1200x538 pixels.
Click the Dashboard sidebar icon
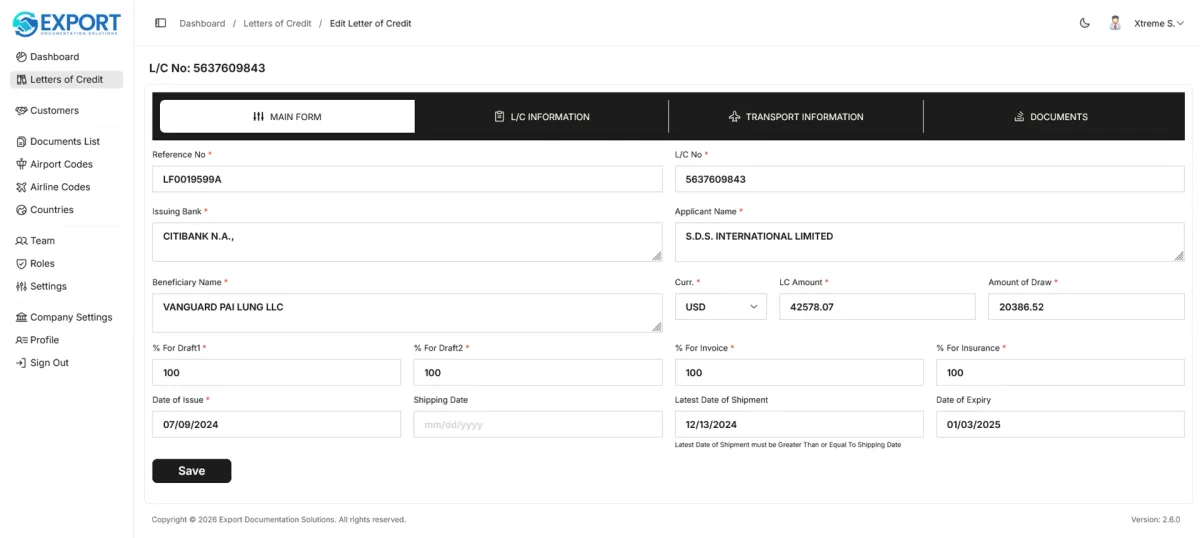(x=21, y=57)
